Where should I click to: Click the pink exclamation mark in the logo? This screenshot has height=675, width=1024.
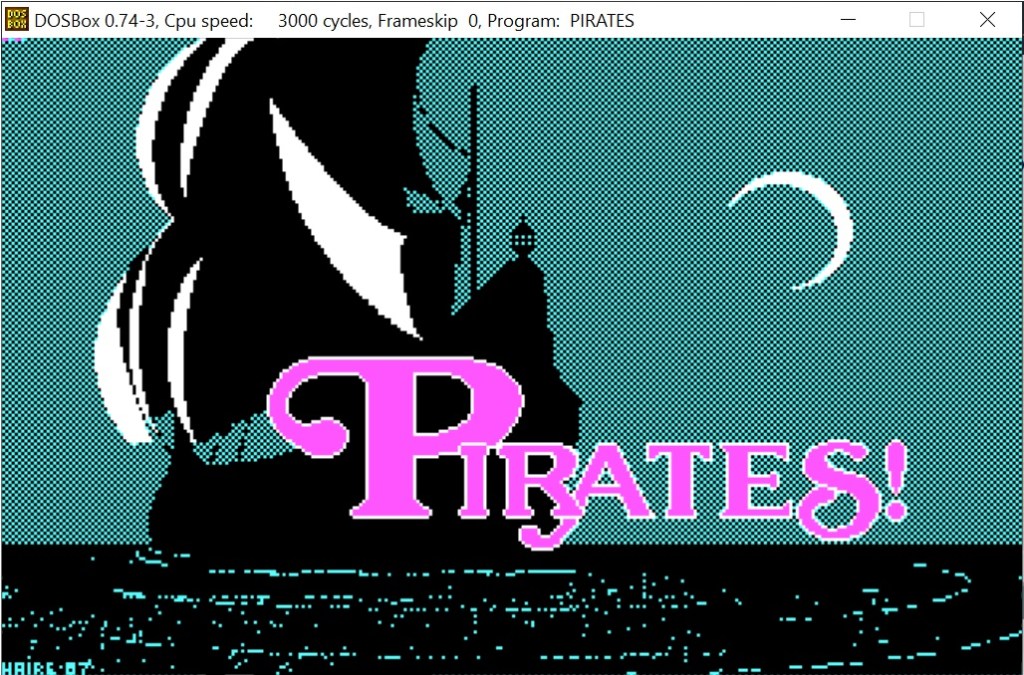pos(895,480)
